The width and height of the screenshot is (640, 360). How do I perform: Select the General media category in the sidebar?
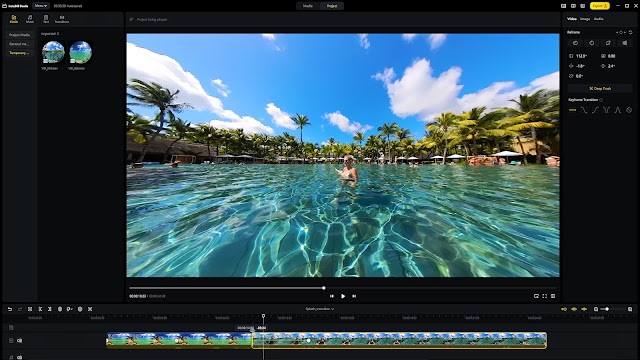click(20, 44)
